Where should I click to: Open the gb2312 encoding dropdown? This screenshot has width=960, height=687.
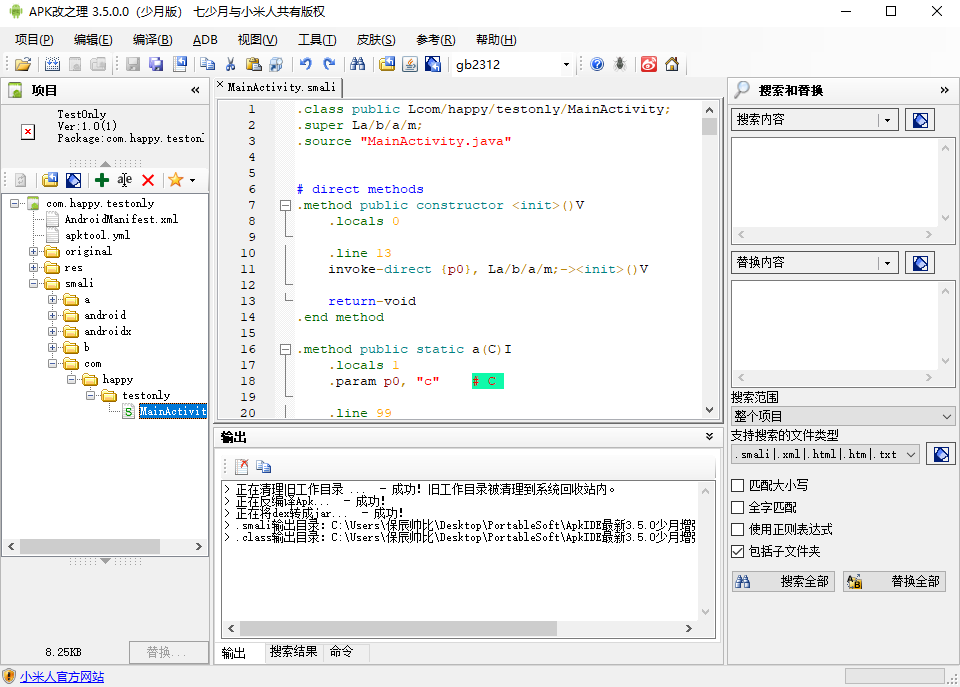click(x=566, y=65)
